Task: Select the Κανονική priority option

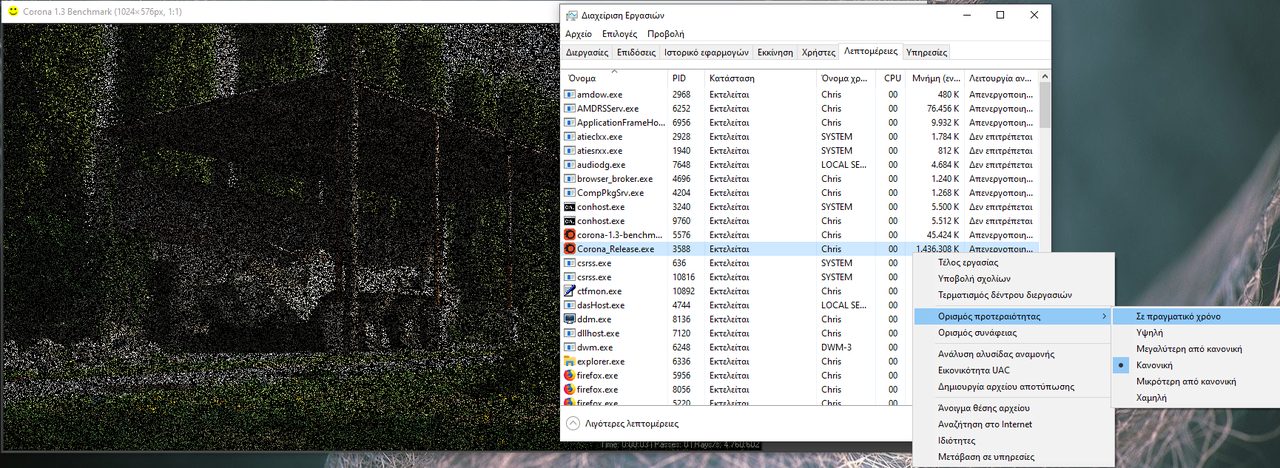Action: 1195,365
